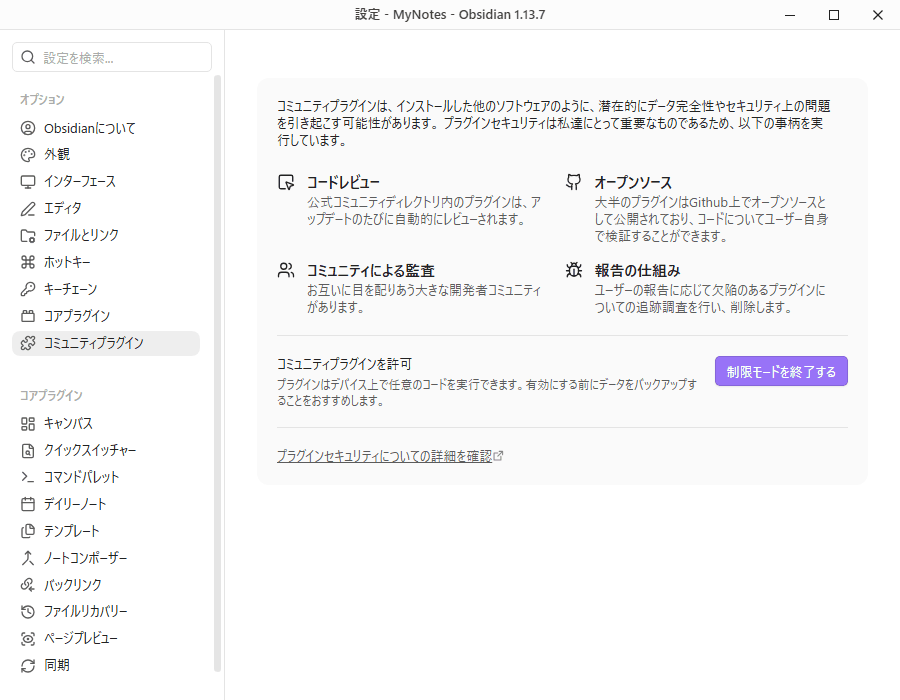Screen dimensions: 900x700
Task: Click the sync arrows icon for 同期
Action: (28, 666)
